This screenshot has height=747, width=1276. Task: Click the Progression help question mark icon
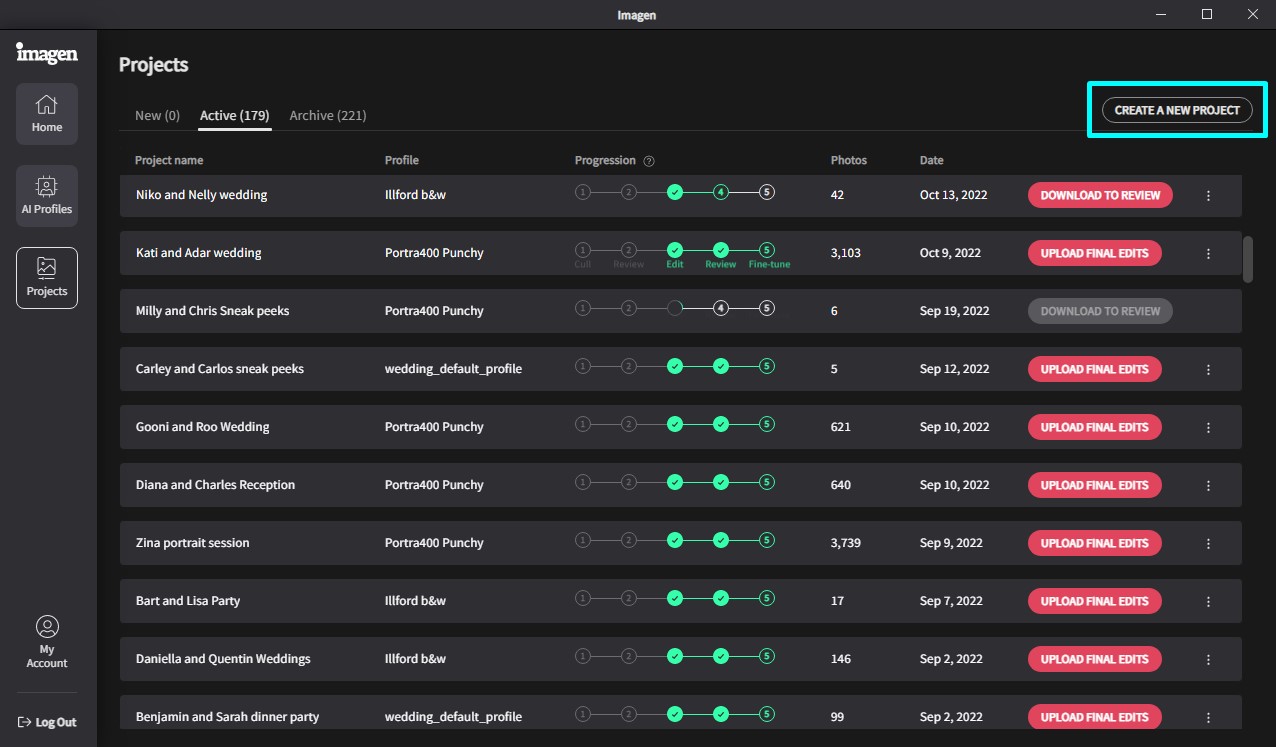[649, 161]
